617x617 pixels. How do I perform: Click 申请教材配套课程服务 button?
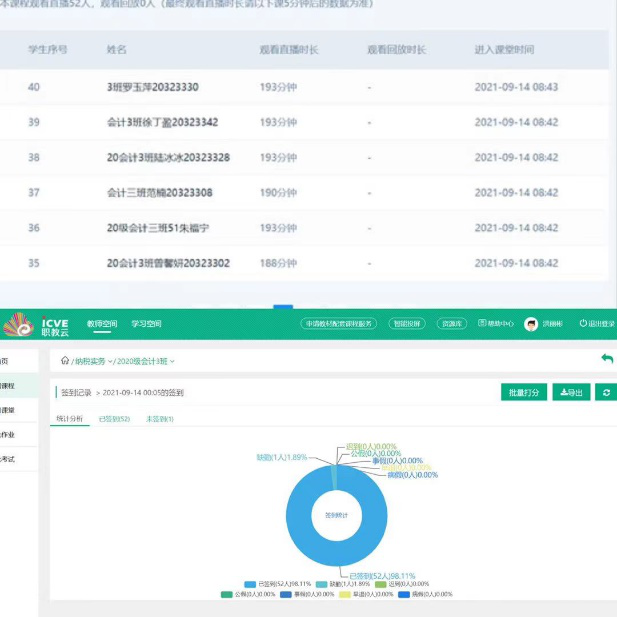pyautogui.click(x=337, y=324)
